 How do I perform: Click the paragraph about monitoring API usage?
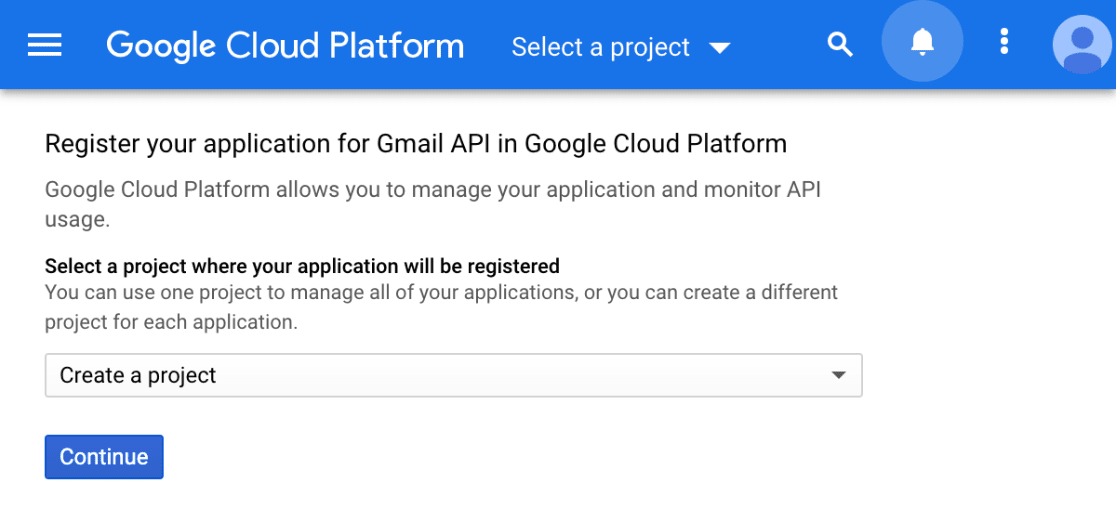[433, 205]
